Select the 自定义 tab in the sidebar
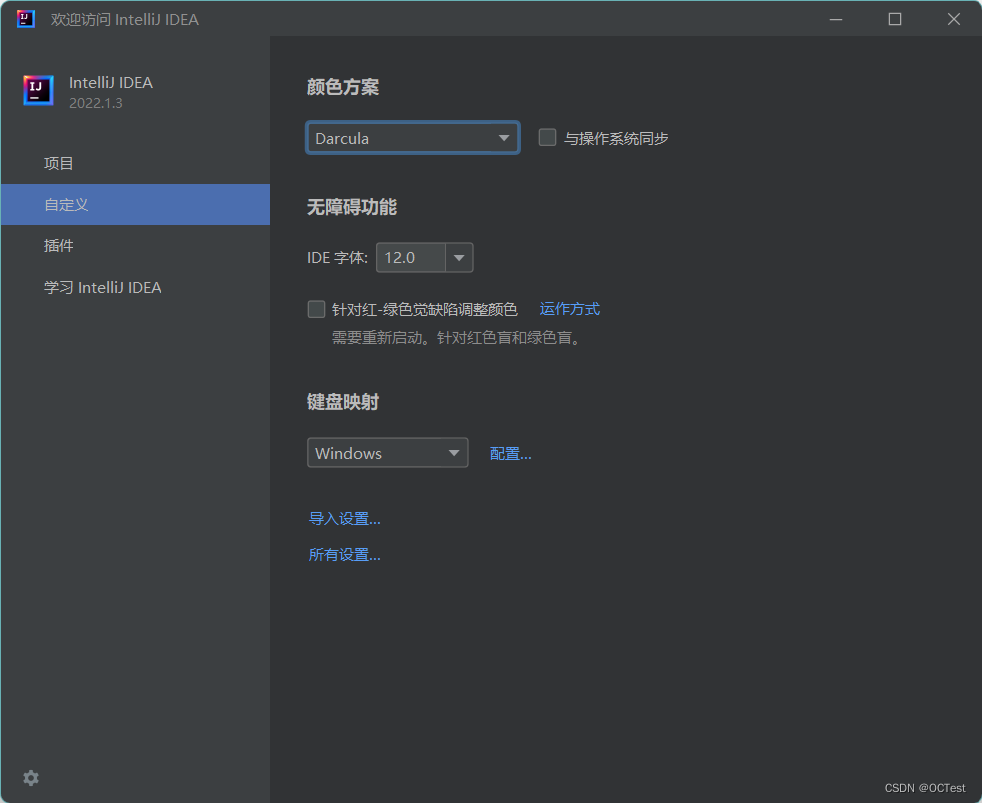This screenshot has width=982, height=803. 135,204
